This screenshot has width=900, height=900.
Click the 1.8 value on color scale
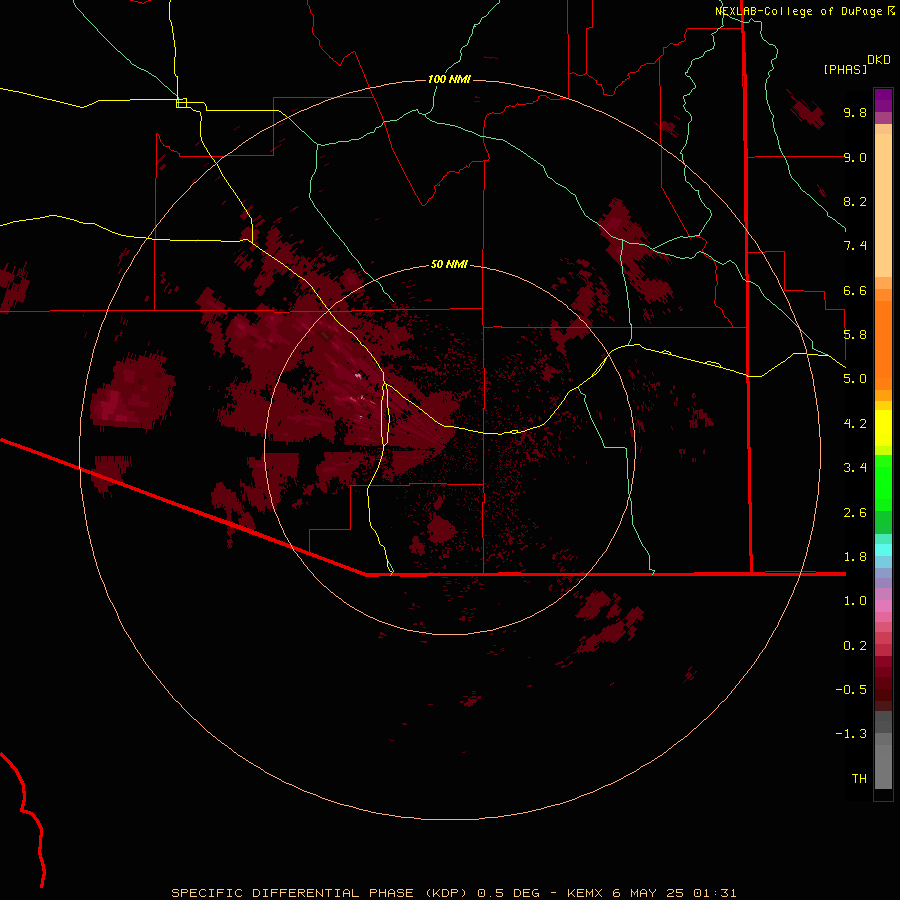[855, 557]
